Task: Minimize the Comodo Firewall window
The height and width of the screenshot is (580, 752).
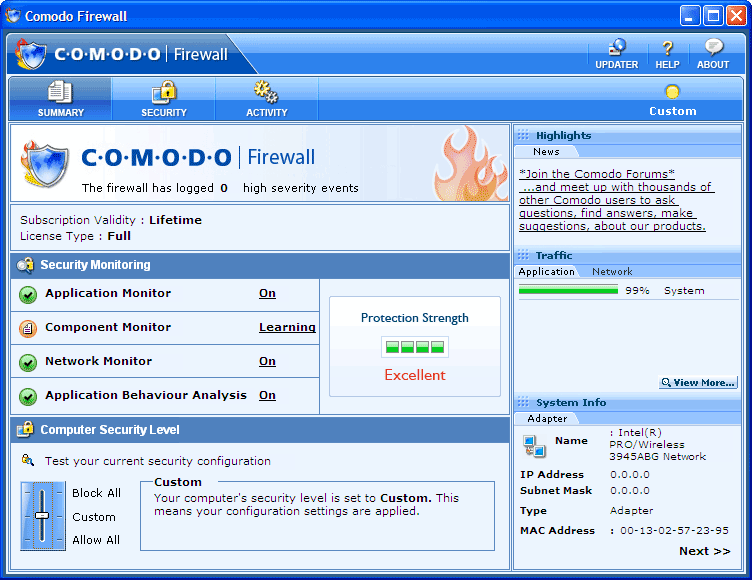Action: click(690, 16)
